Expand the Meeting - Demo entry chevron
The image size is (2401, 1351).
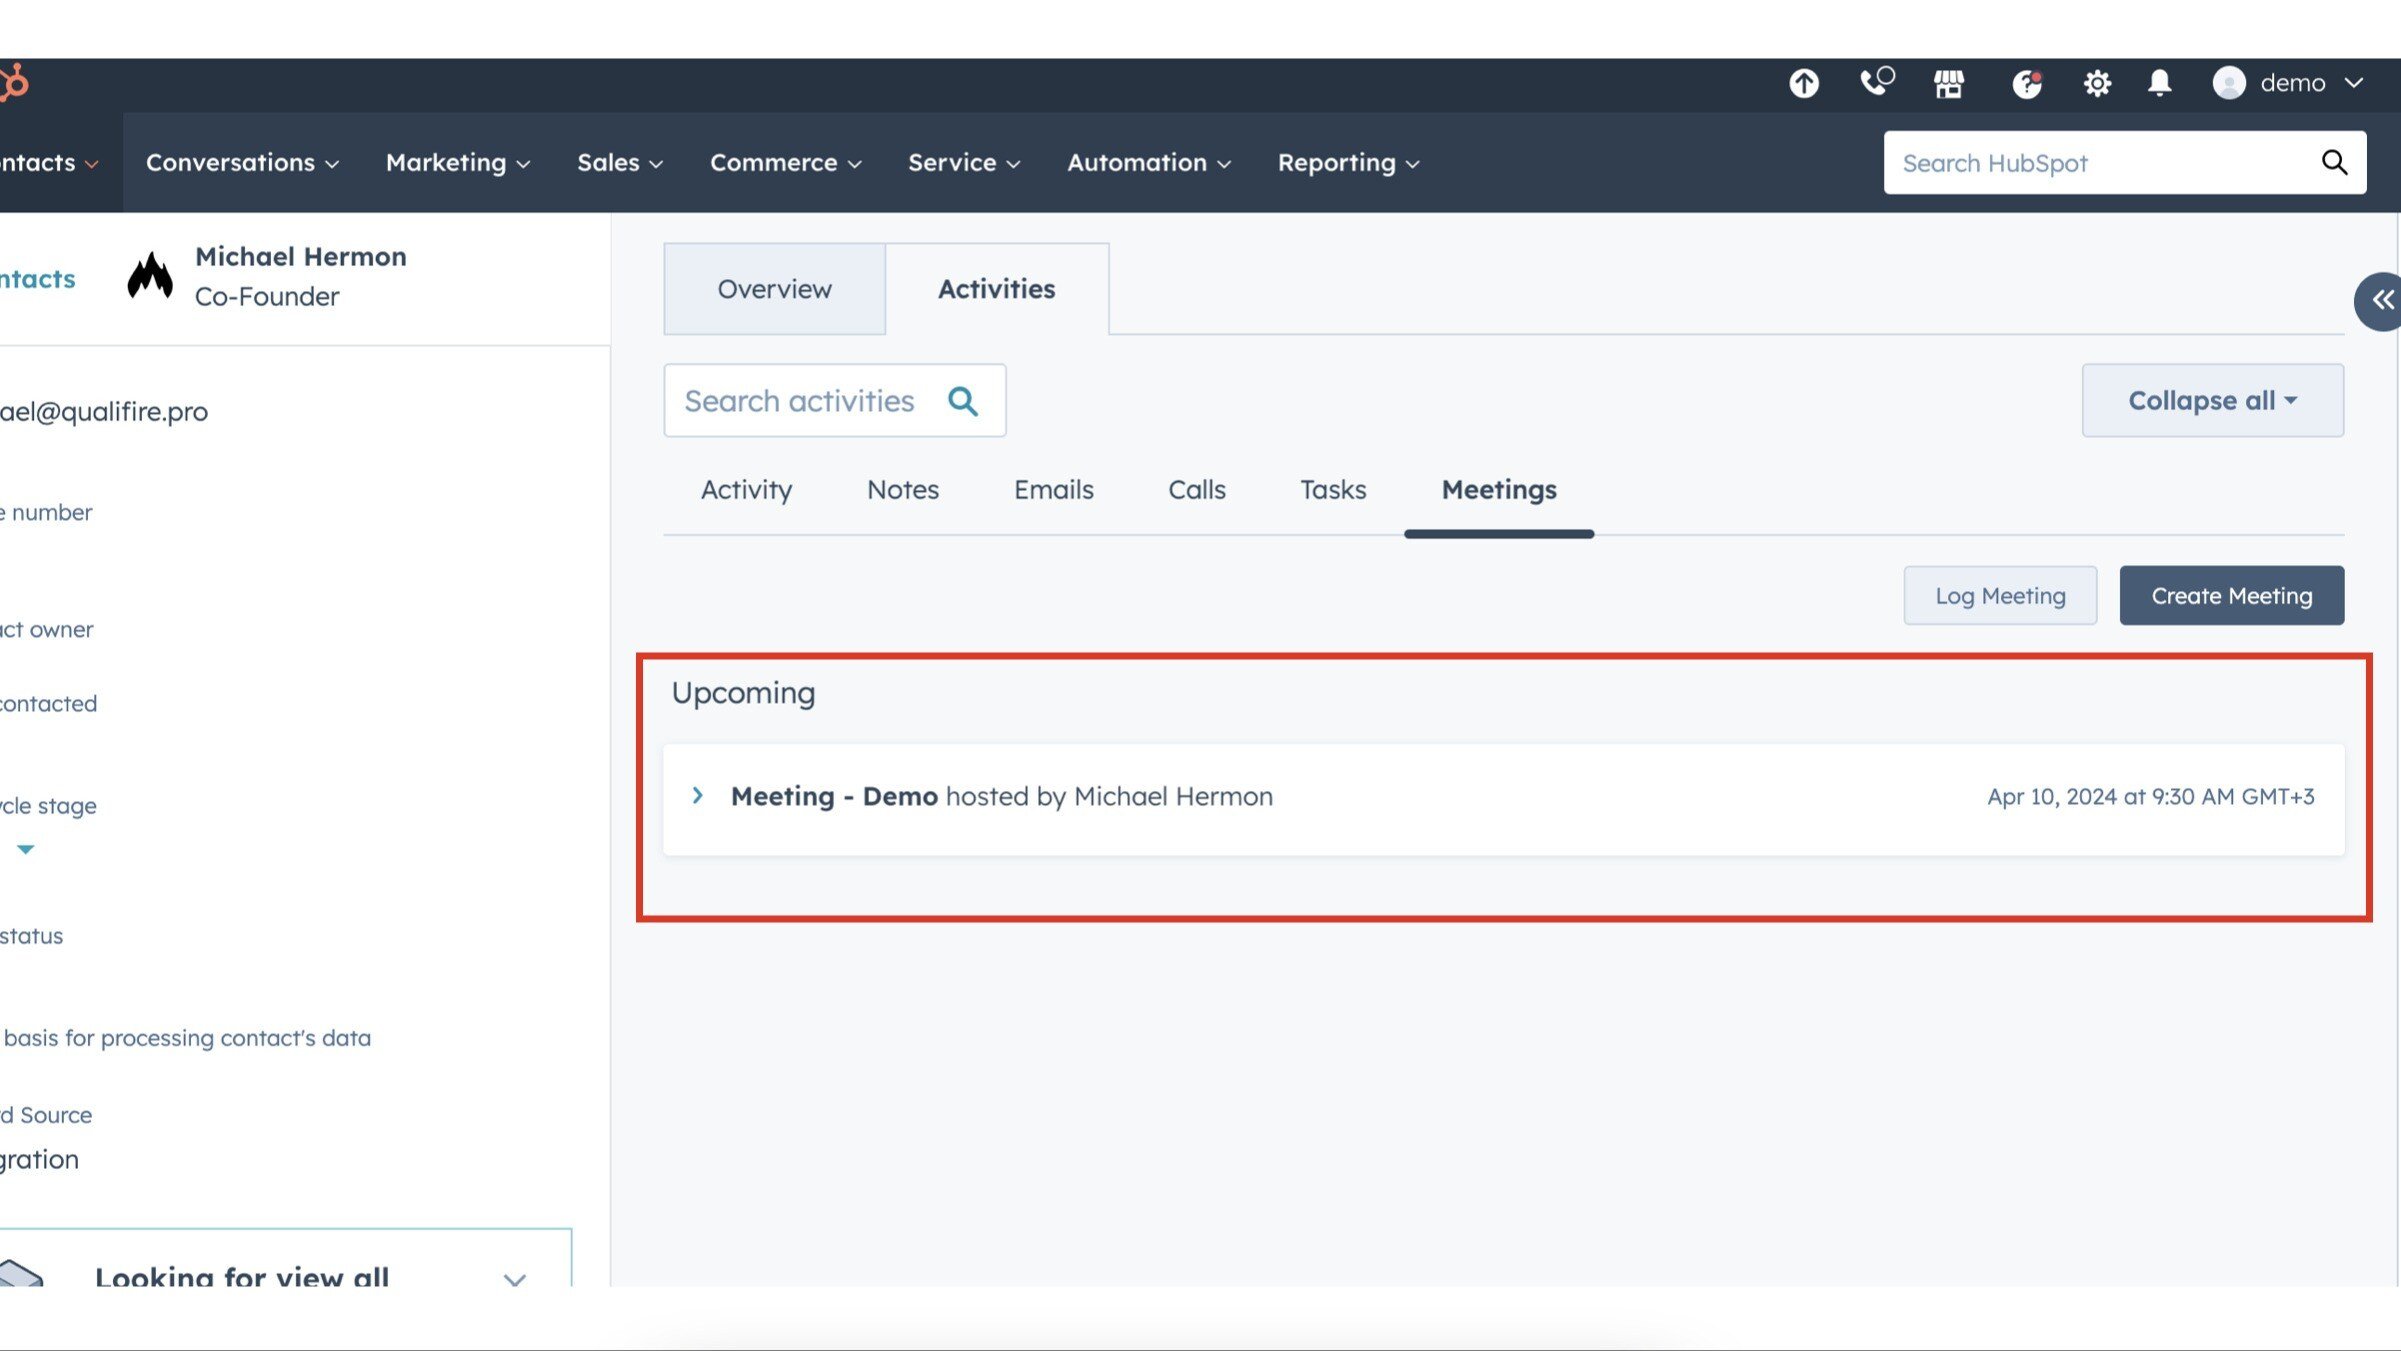(698, 796)
